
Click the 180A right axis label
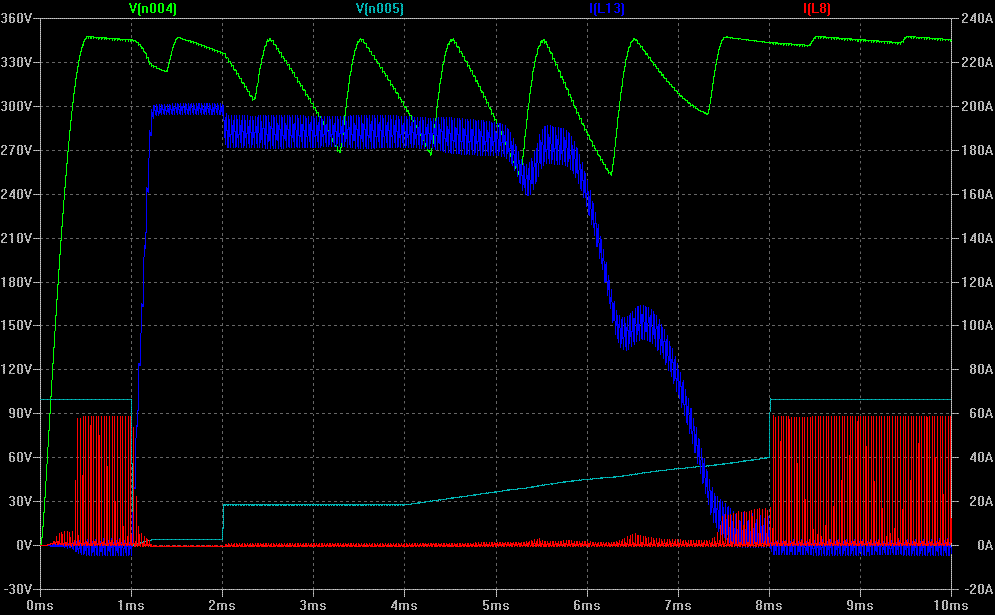(977, 150)
